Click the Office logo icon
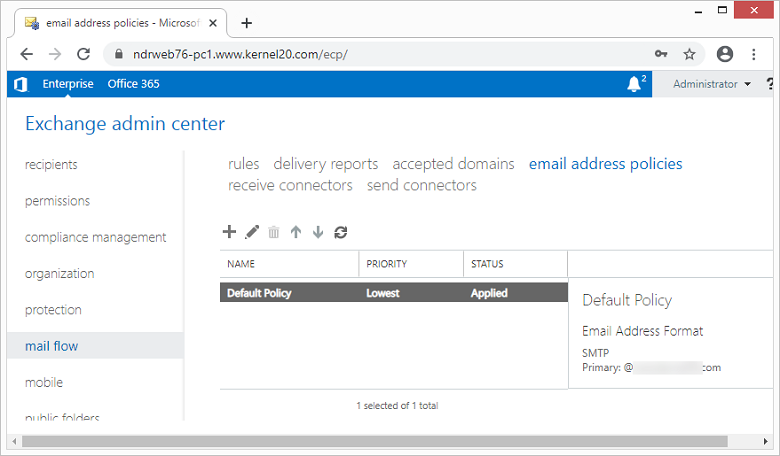780x456 pixels. click(x=20, y=84)
